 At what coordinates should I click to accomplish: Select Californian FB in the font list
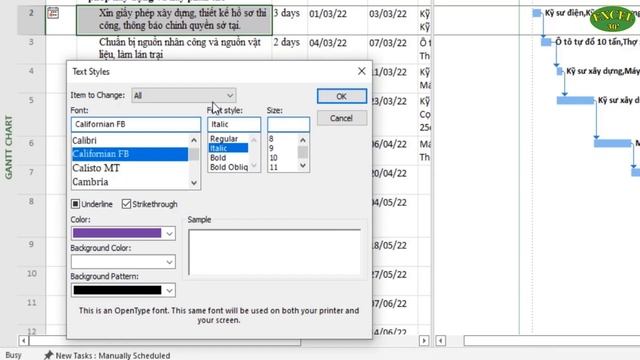[130, 154]
